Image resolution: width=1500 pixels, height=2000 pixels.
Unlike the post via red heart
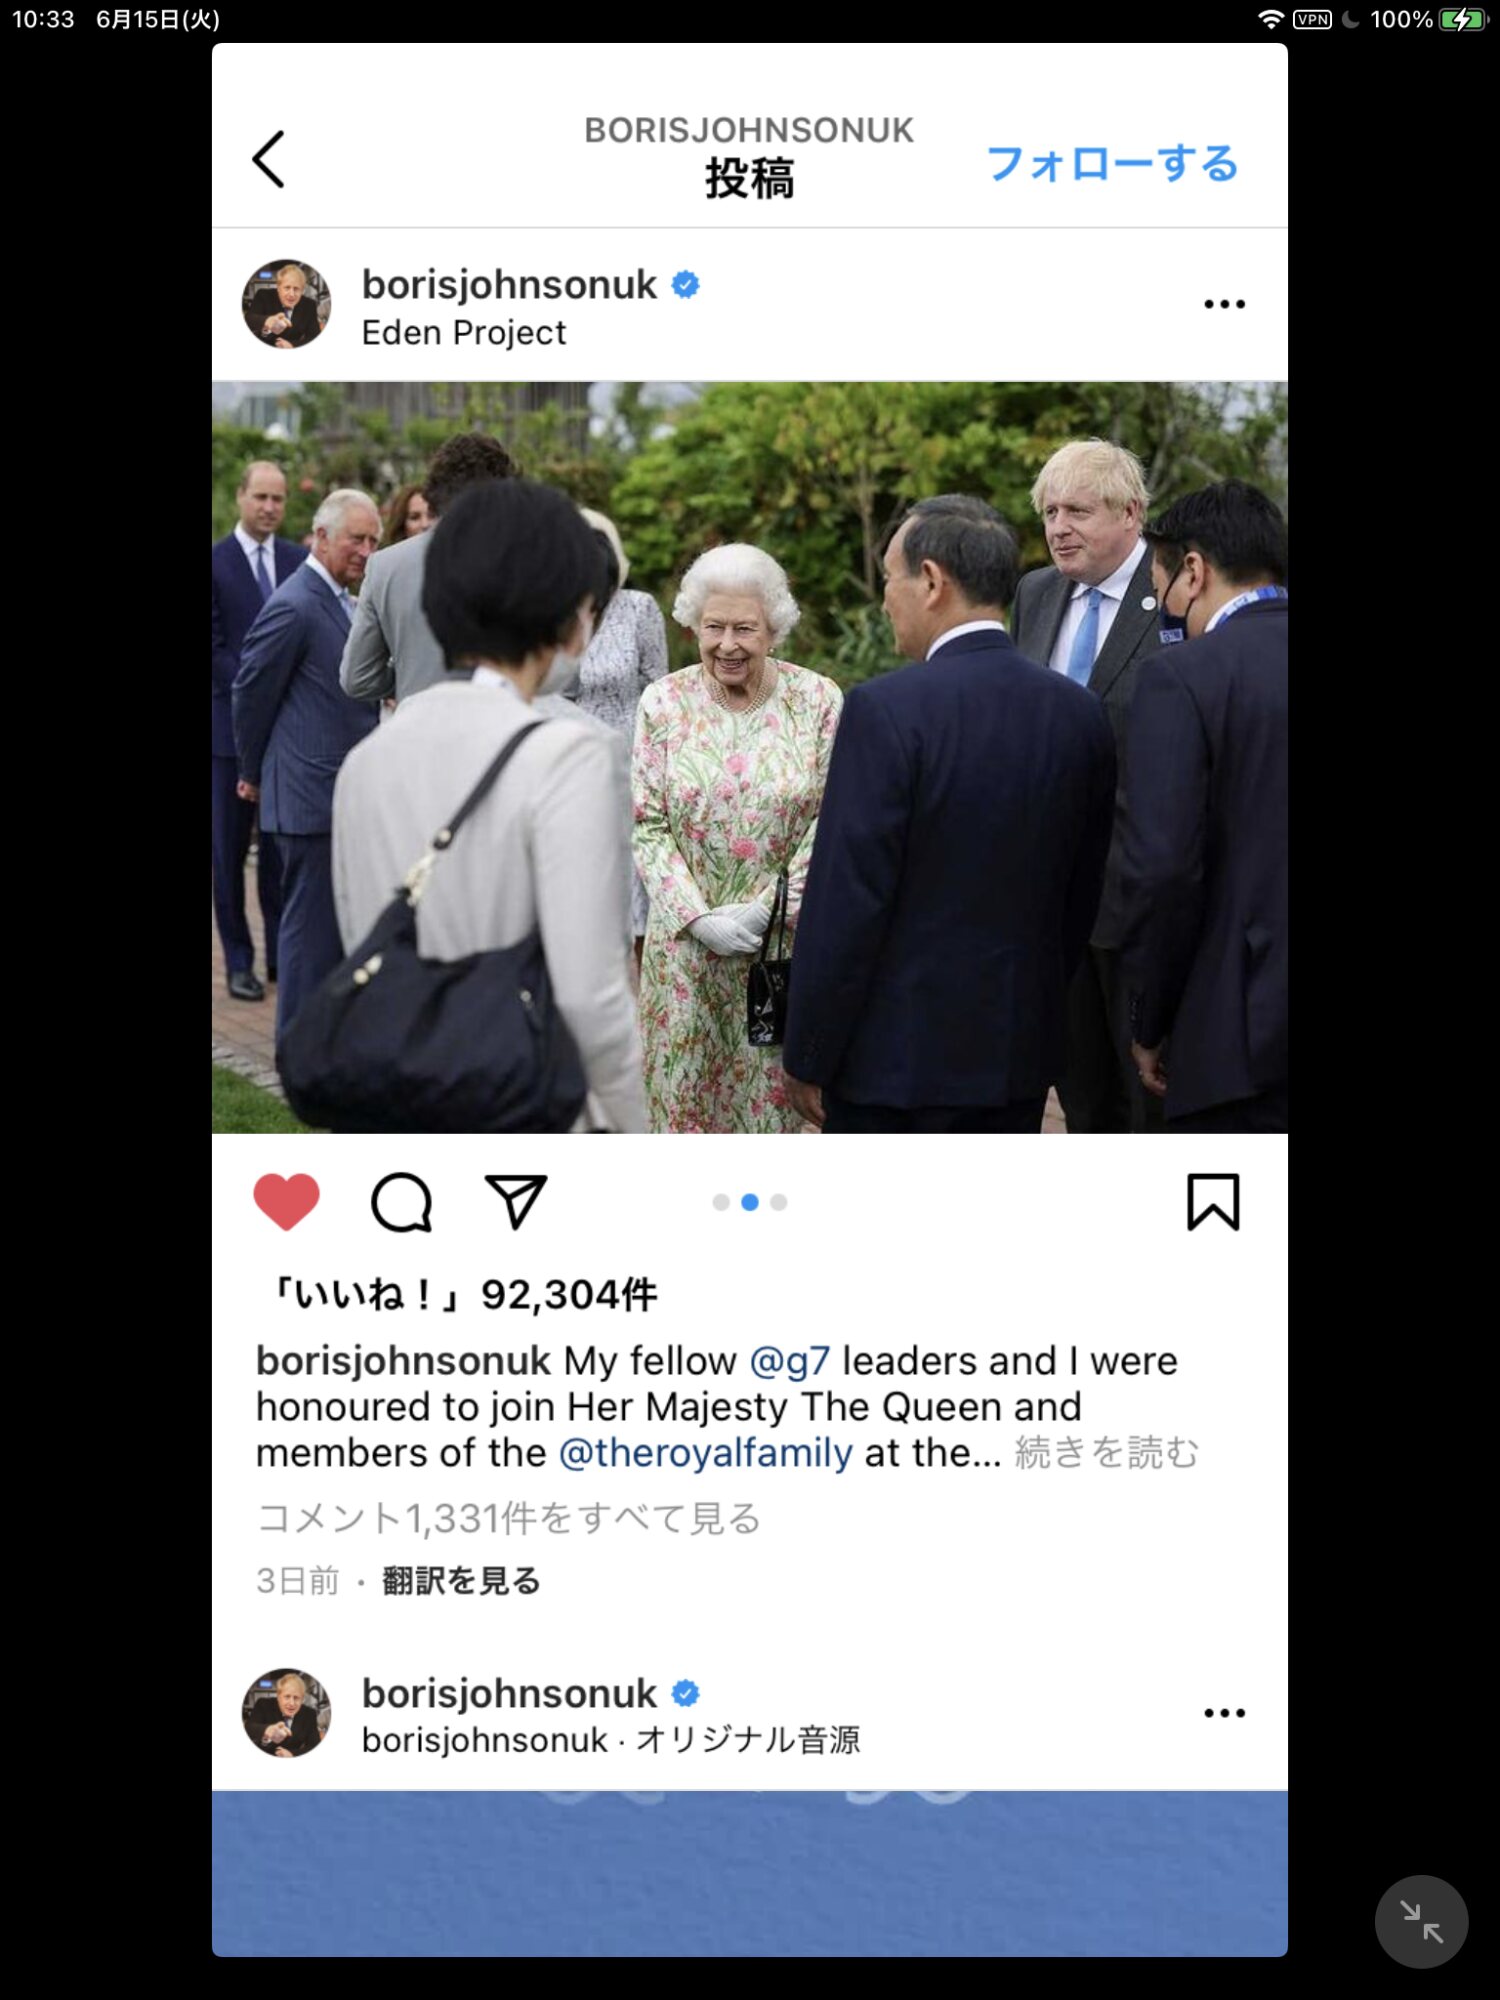point(286,1201)
